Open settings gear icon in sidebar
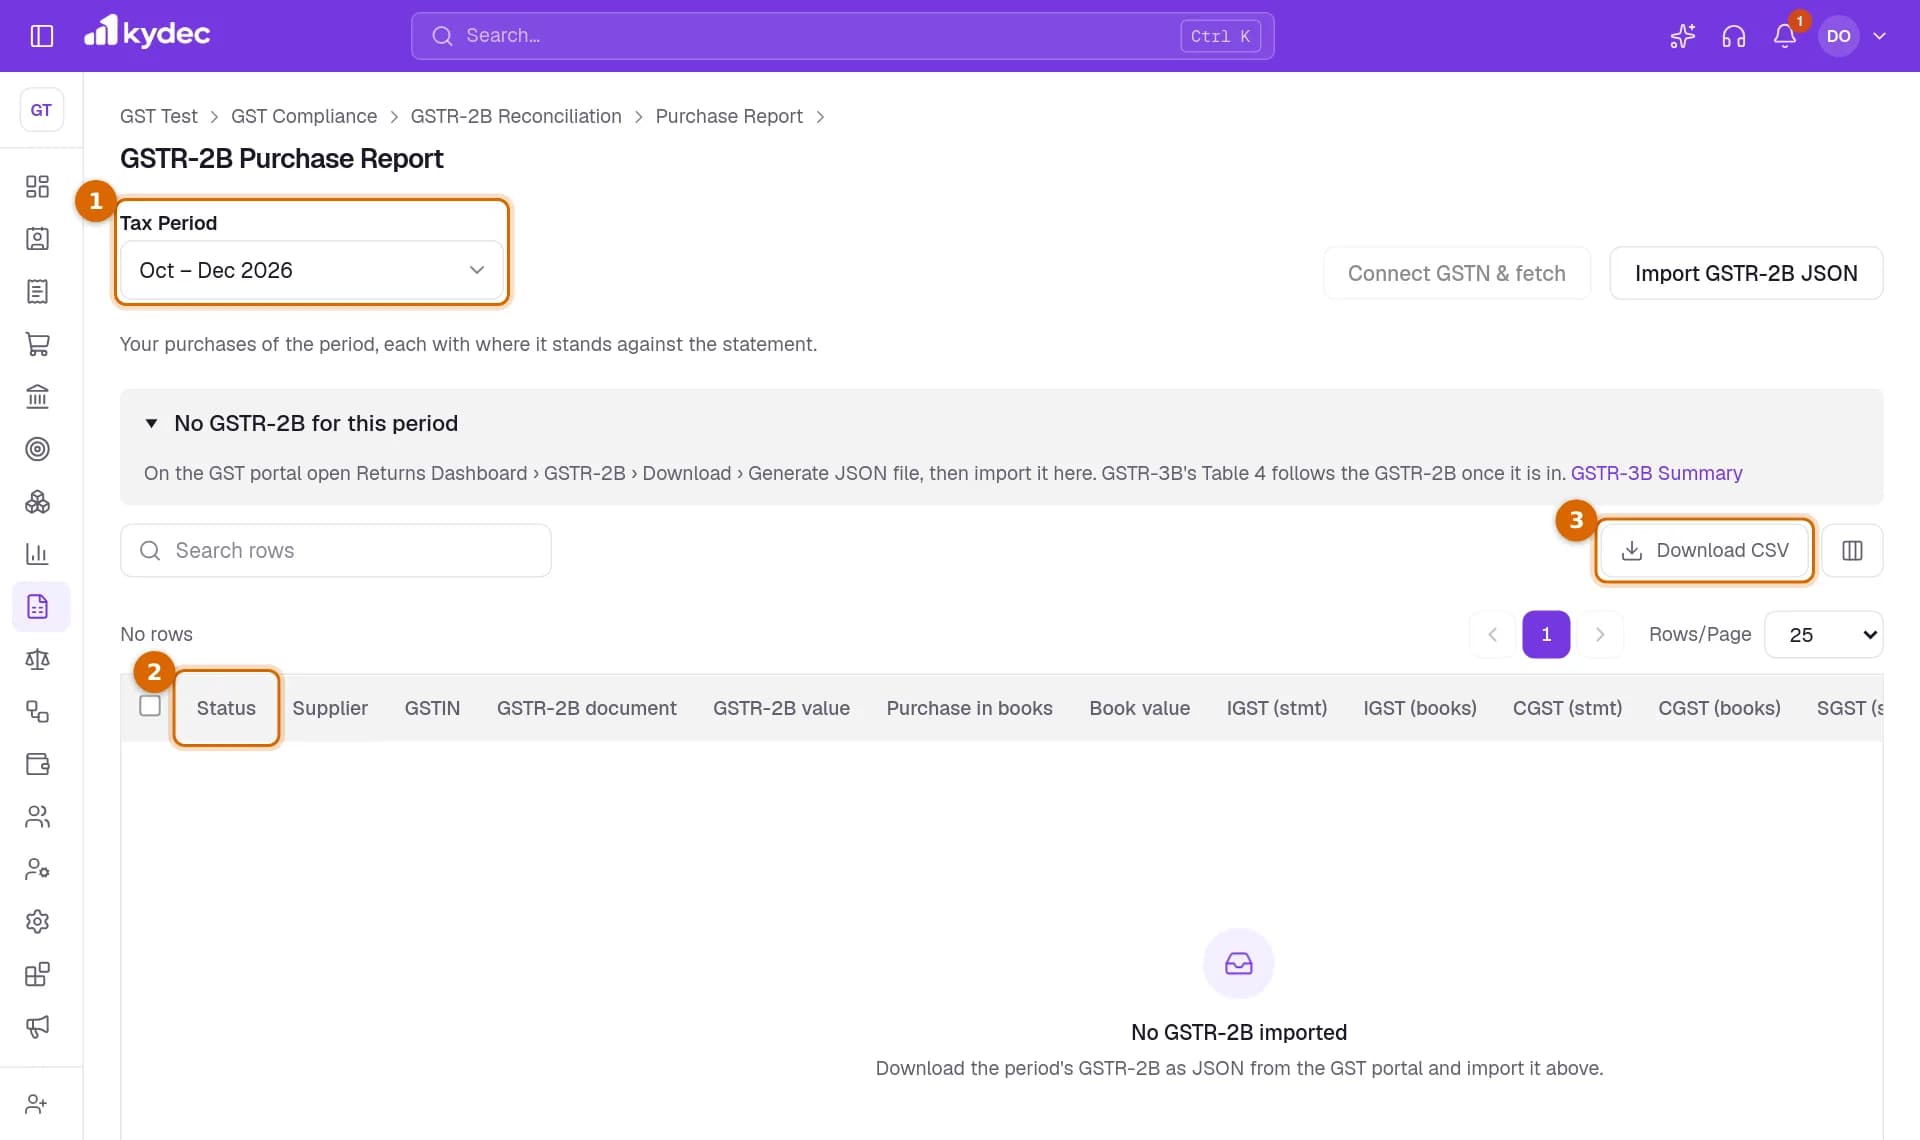The height and width of the screenshot is (1140, 1920). (37, 922)
